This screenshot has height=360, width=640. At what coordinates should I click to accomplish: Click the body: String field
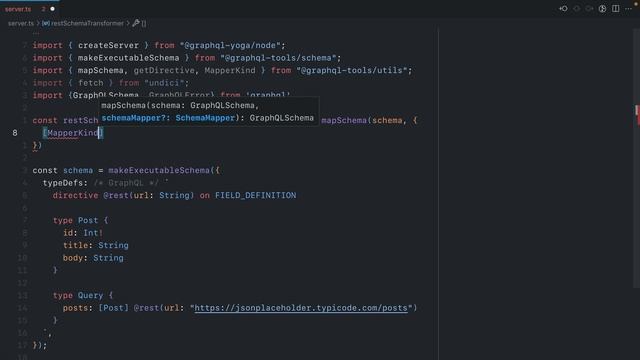coord(93,258)
